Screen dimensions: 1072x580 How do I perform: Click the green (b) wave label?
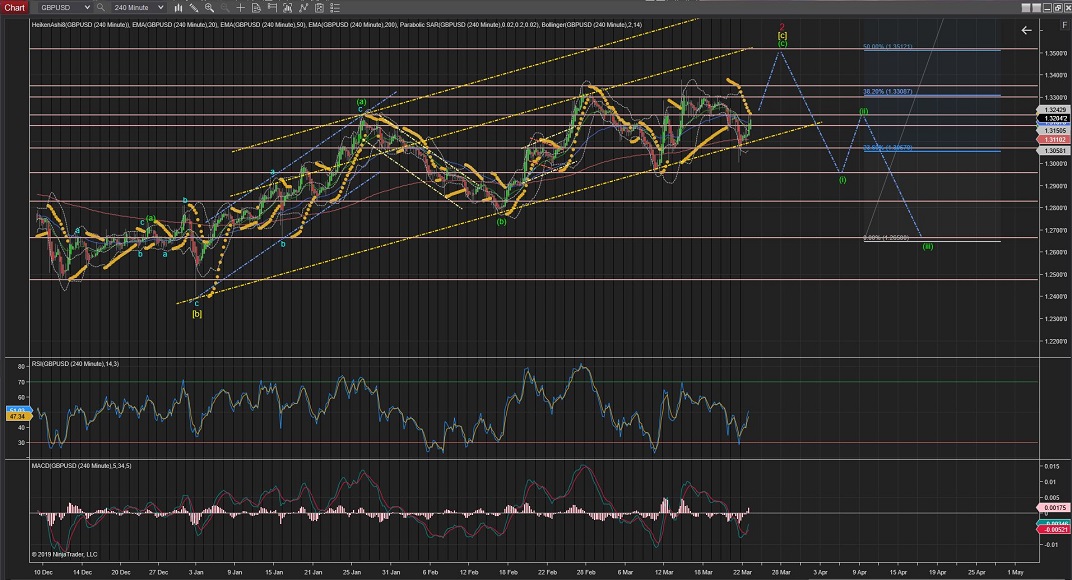tap(502, 221)
